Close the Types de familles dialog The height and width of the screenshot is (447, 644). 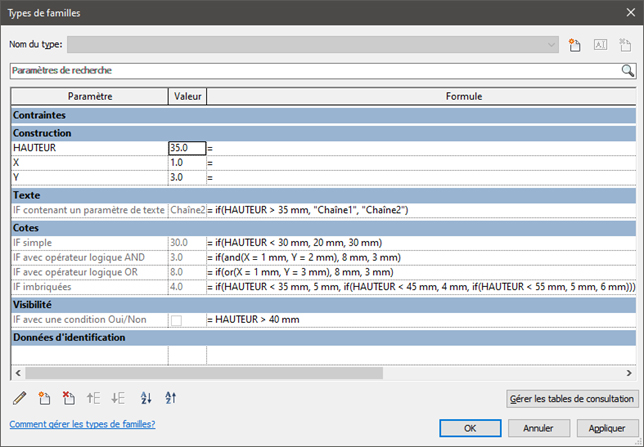(631, 13)
